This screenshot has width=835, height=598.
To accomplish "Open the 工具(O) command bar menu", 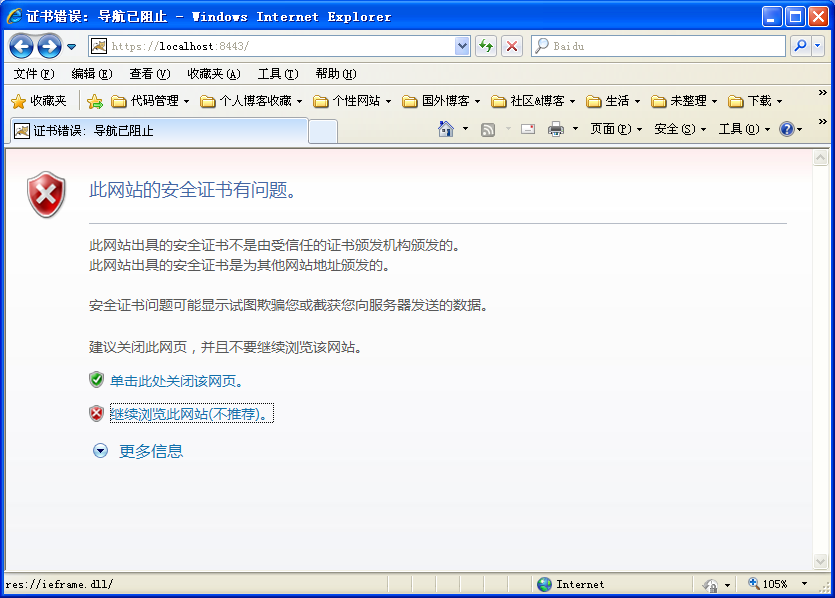I will [x=744, y=129].
